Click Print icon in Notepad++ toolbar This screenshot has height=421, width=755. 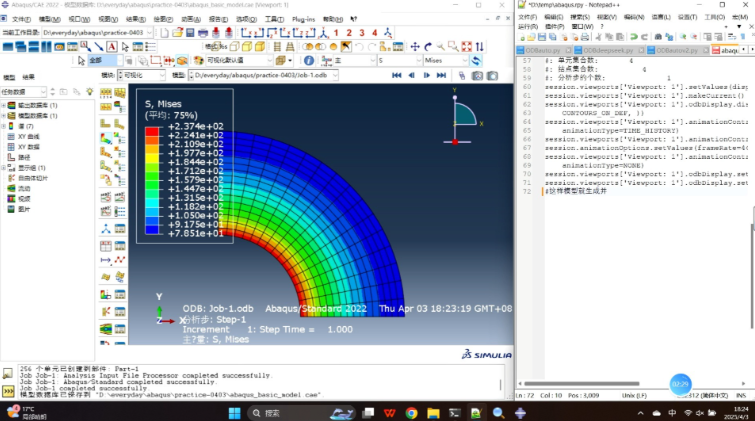coord(585,37)
